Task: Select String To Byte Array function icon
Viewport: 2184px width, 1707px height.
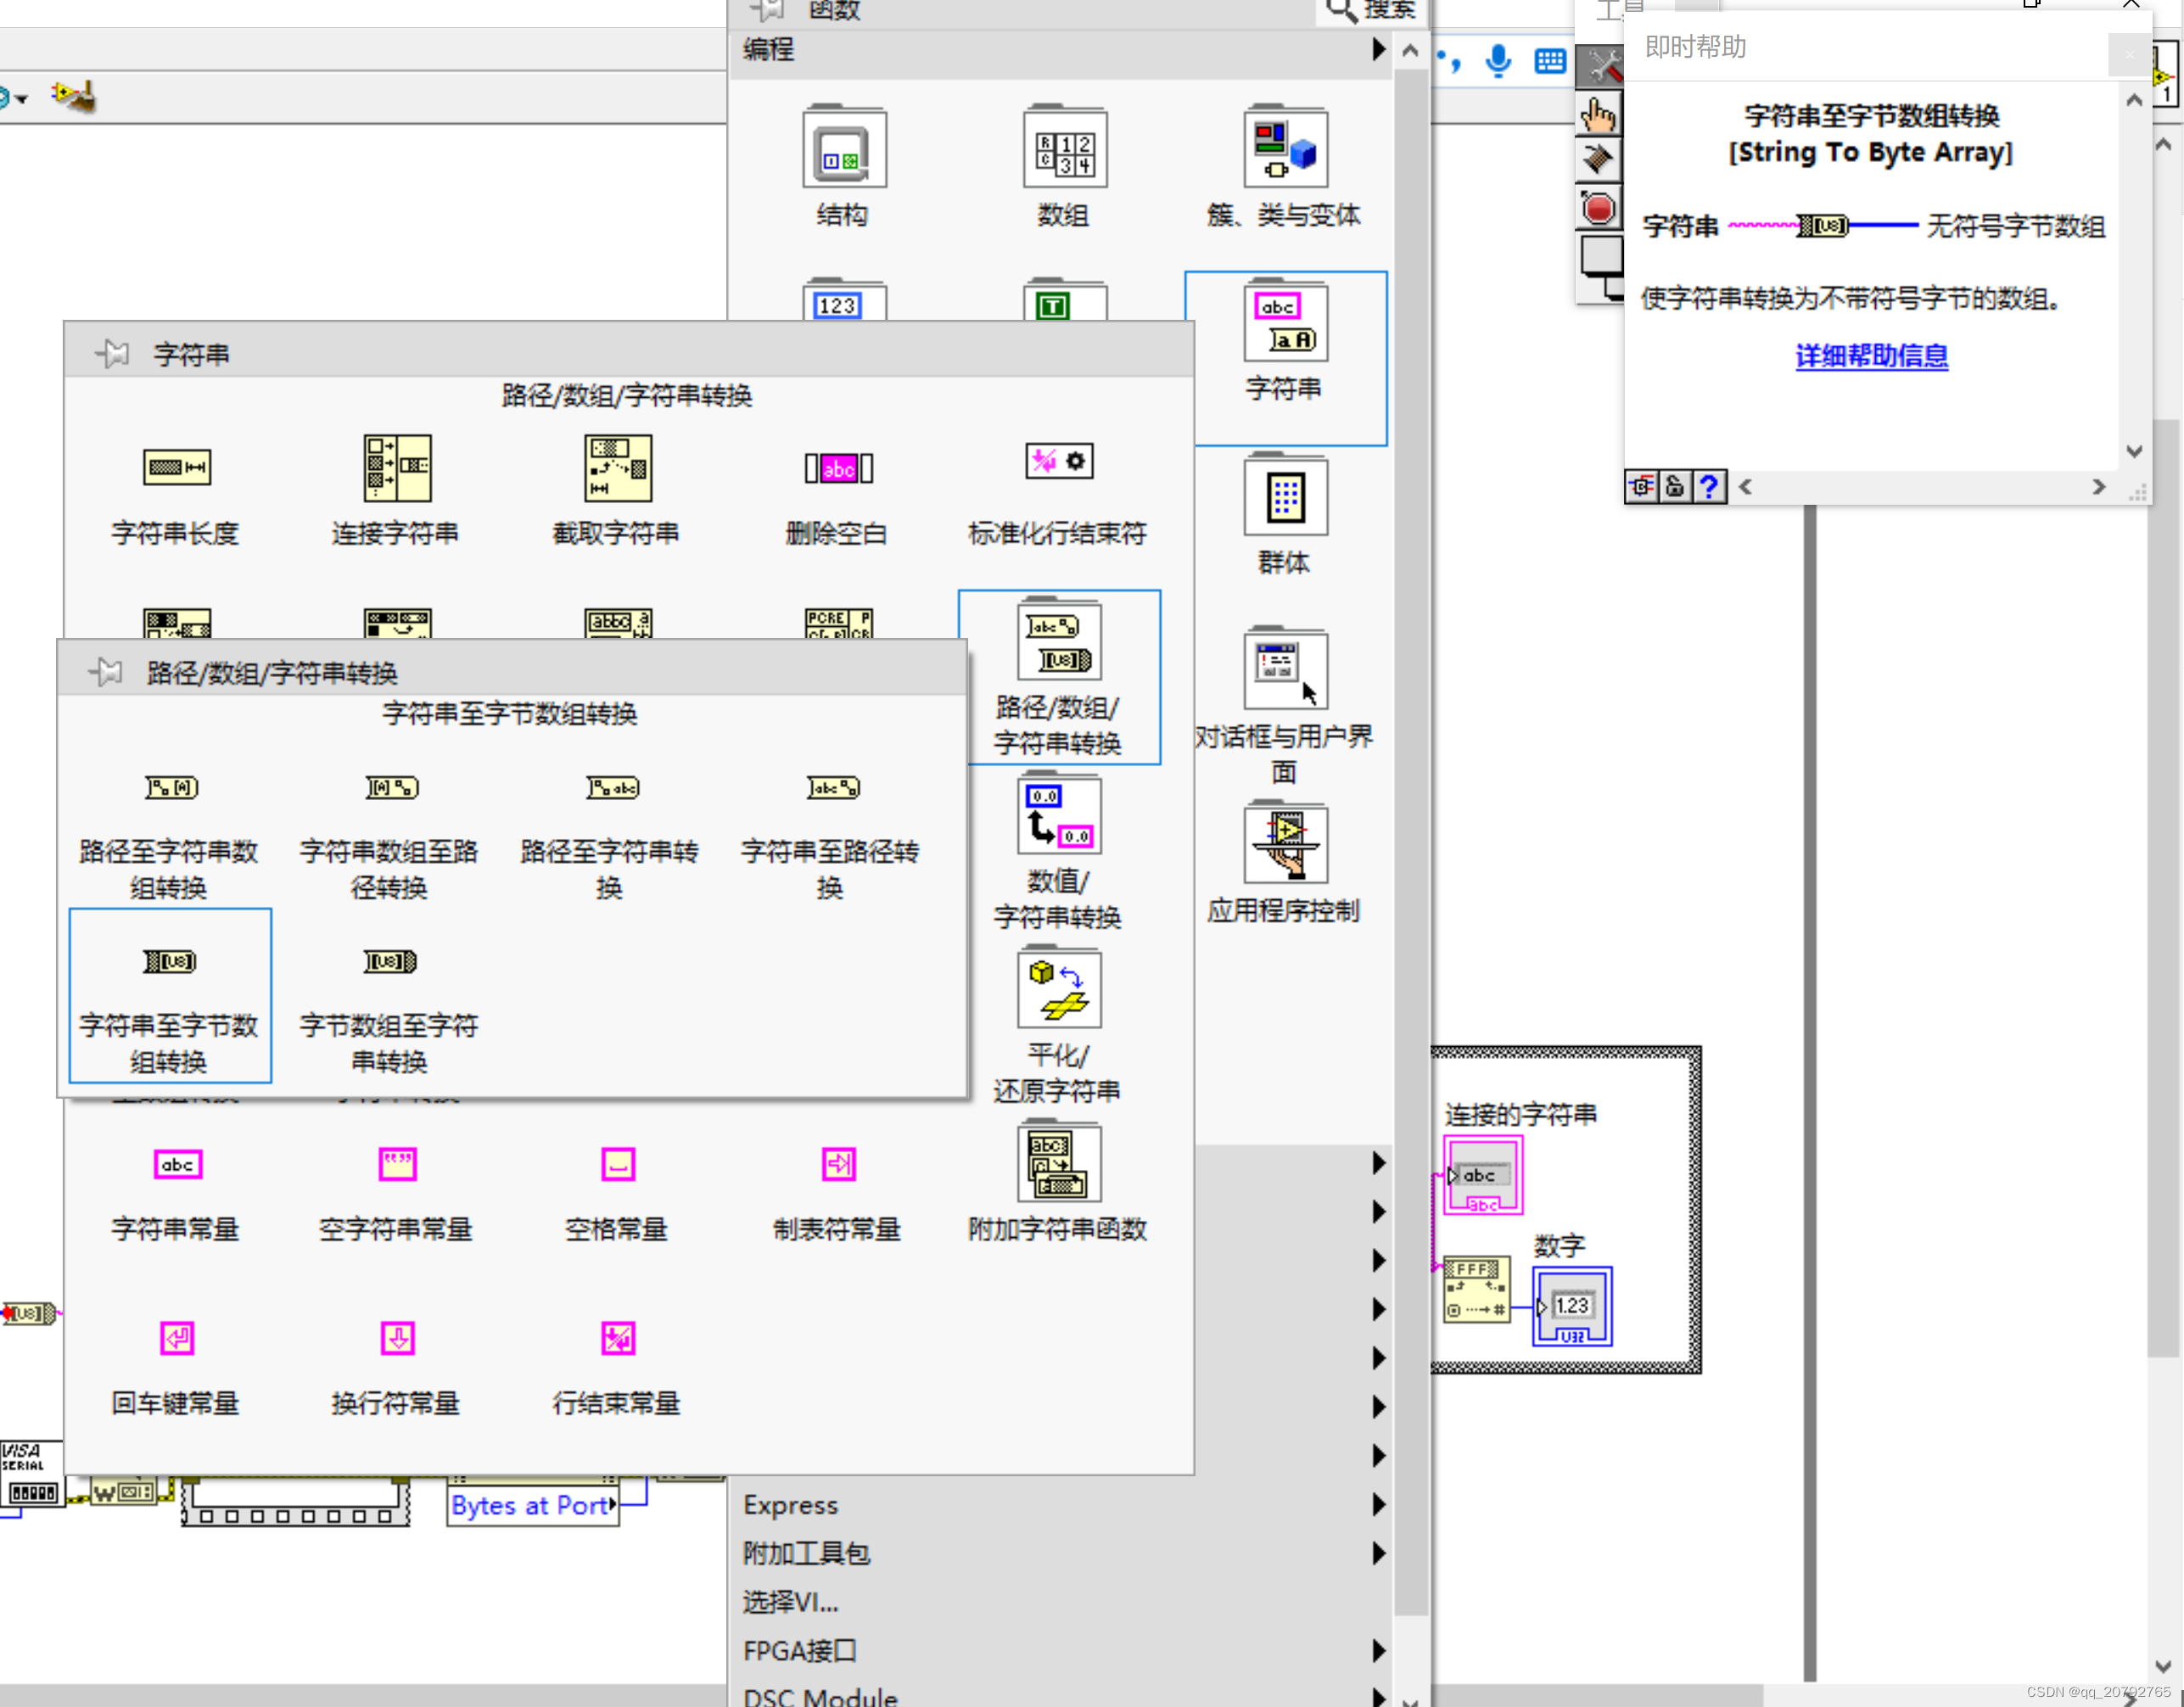Action: click(x=170, y=961)
